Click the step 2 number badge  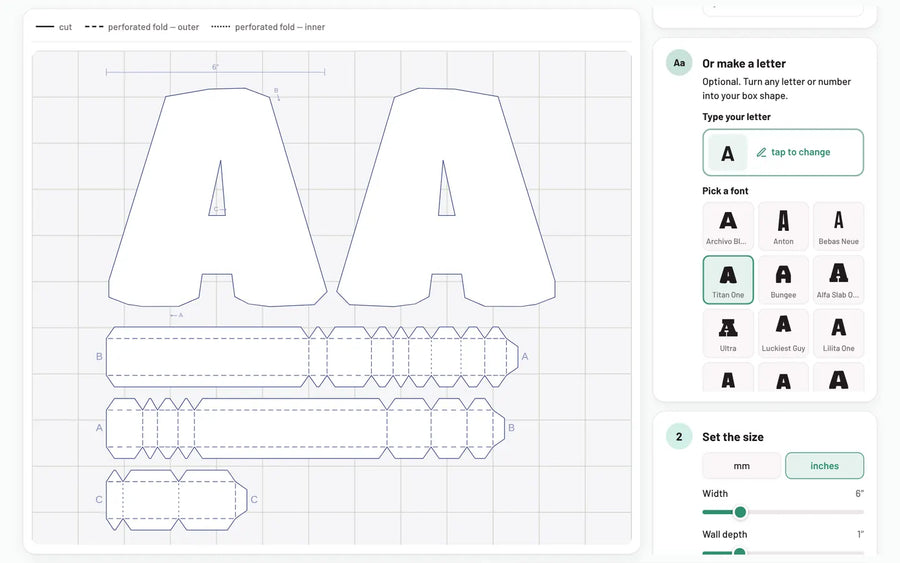[679, 437]
